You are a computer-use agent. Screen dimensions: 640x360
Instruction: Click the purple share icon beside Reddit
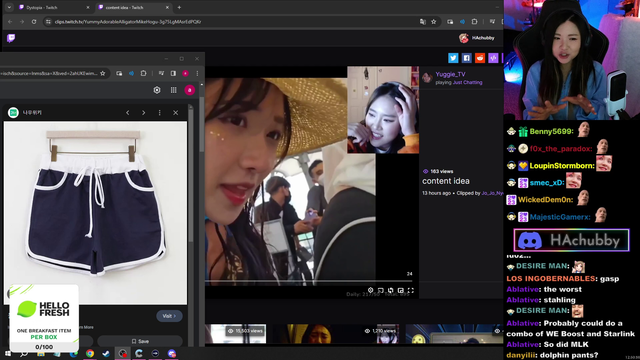point(493,58)
